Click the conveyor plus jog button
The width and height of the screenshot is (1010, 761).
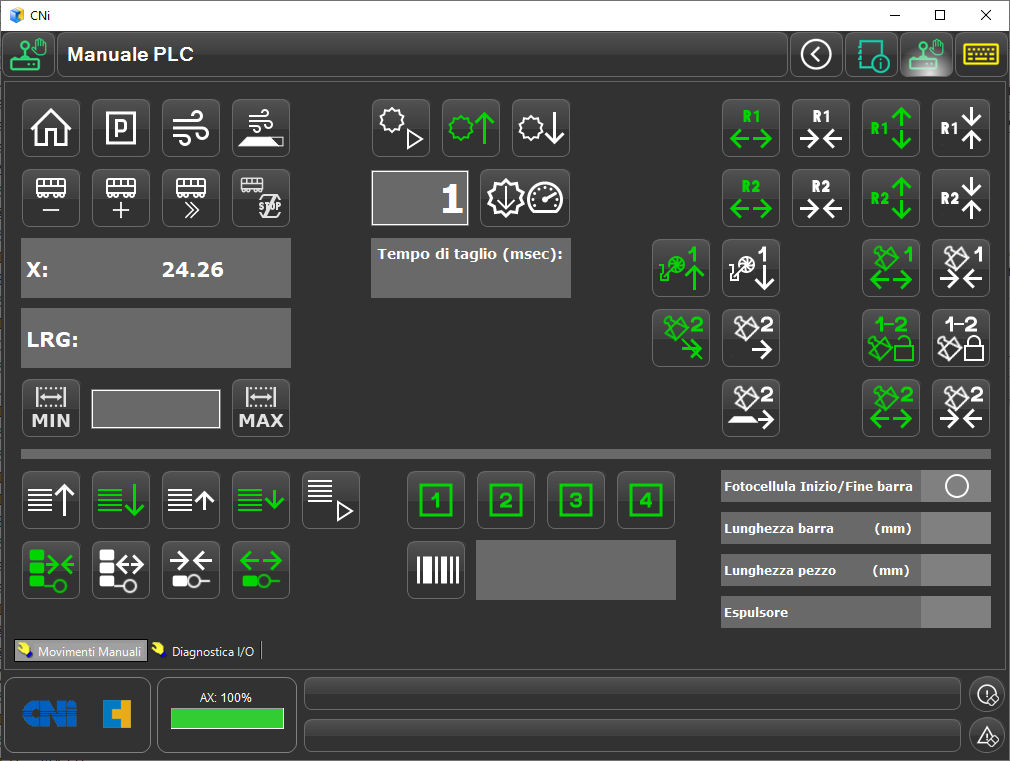(121, 198)
